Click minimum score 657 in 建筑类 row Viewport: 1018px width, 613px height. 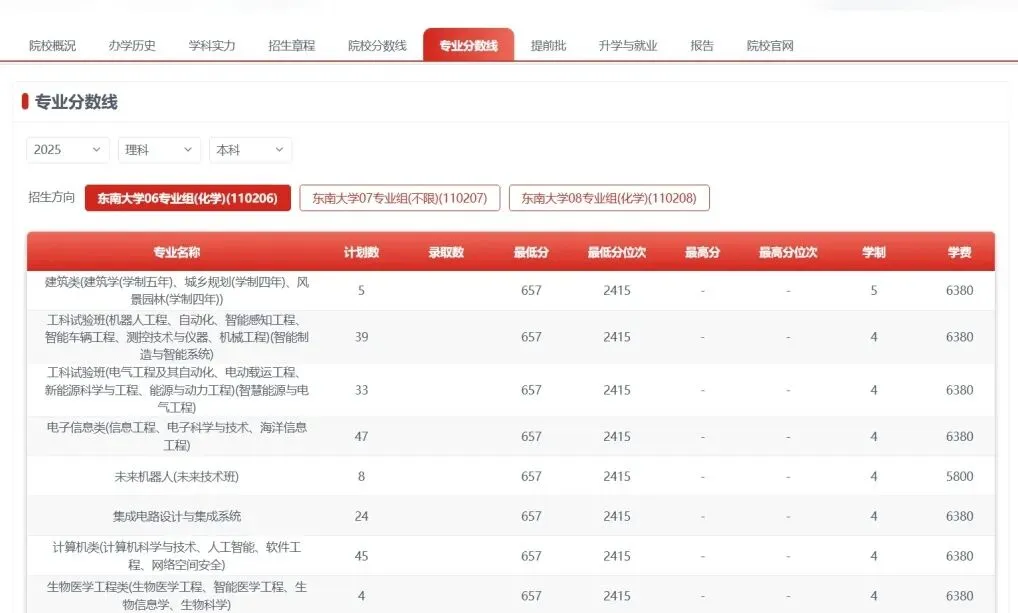531,290
